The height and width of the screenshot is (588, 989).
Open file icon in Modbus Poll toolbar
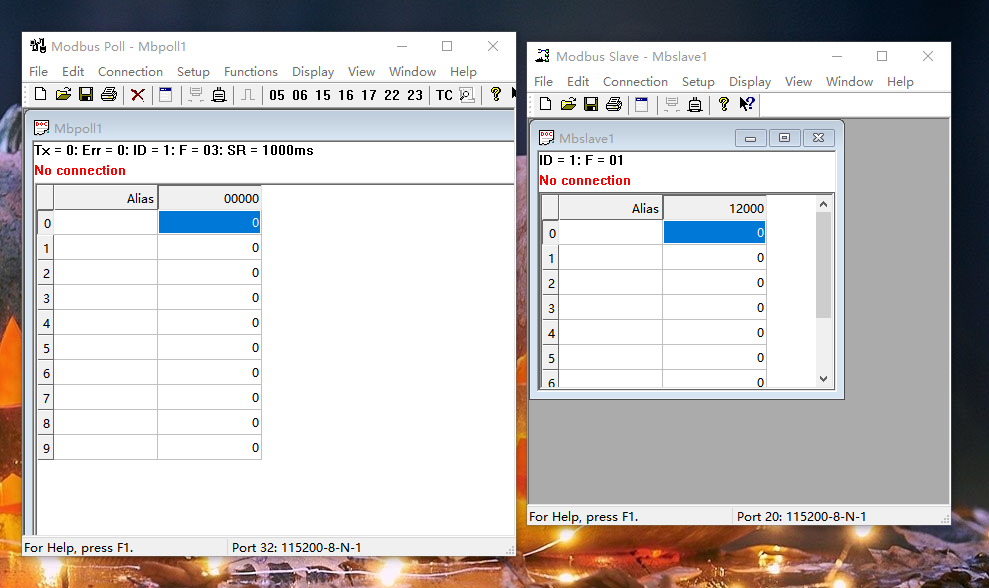pos(63,95)
